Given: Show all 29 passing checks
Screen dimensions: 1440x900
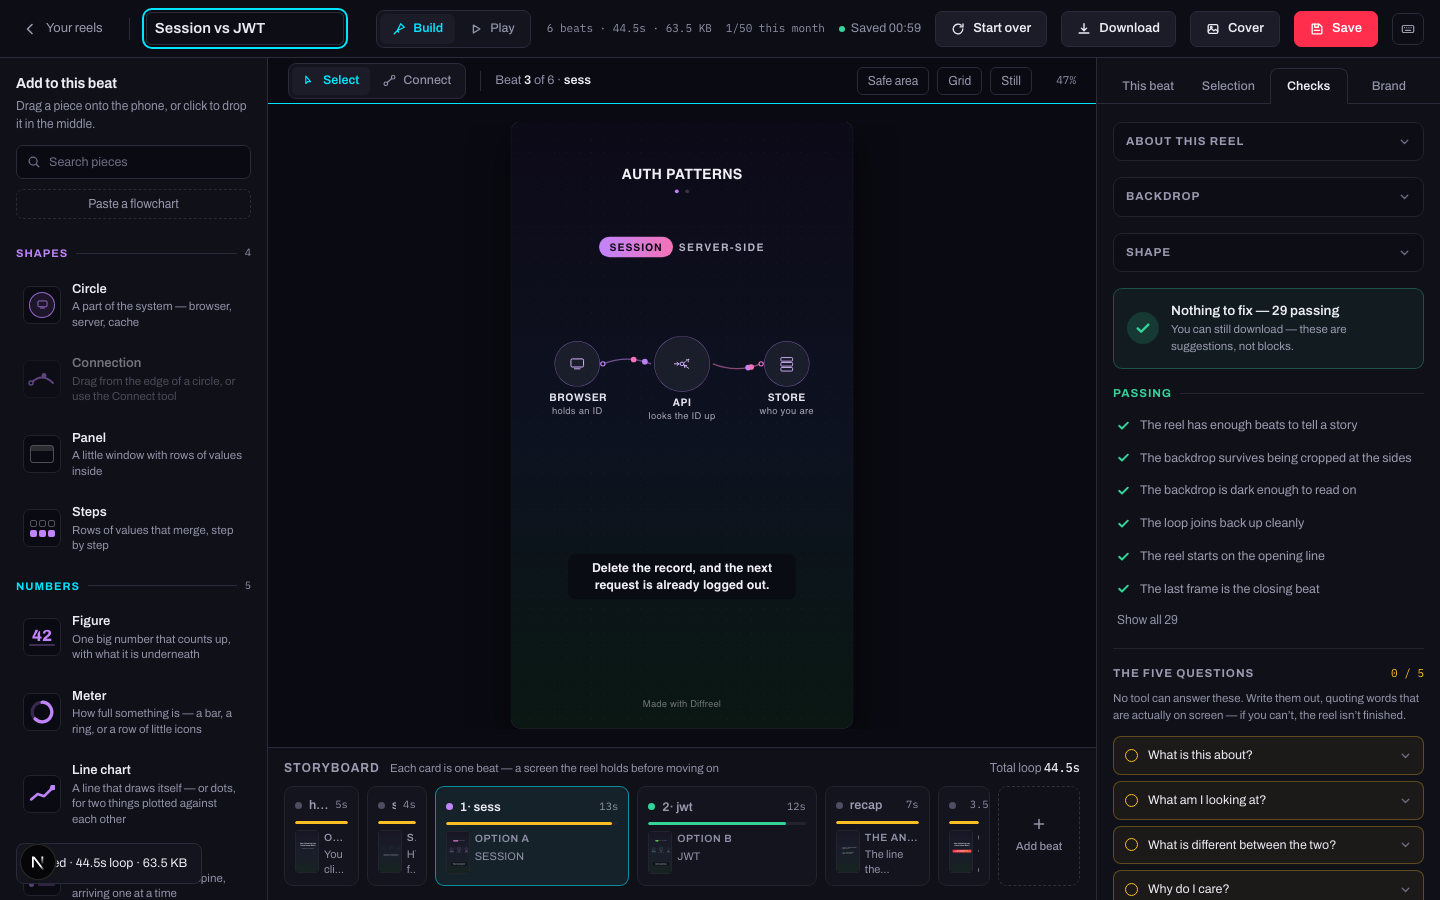Looking at the screenshot, I should tap(1147, 620).
